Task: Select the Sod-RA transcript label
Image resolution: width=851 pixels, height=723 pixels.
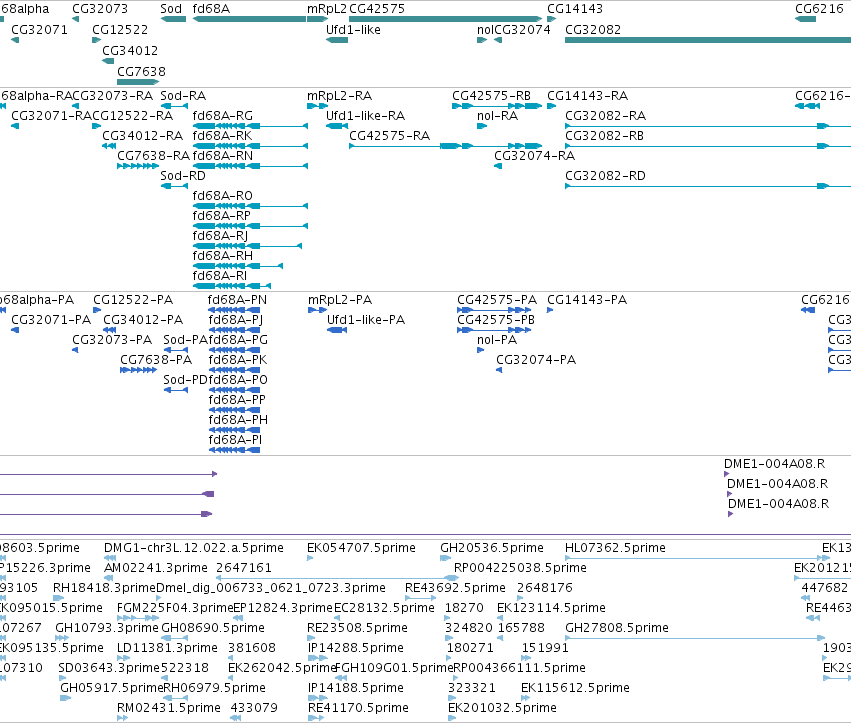Action: point(183,96)
